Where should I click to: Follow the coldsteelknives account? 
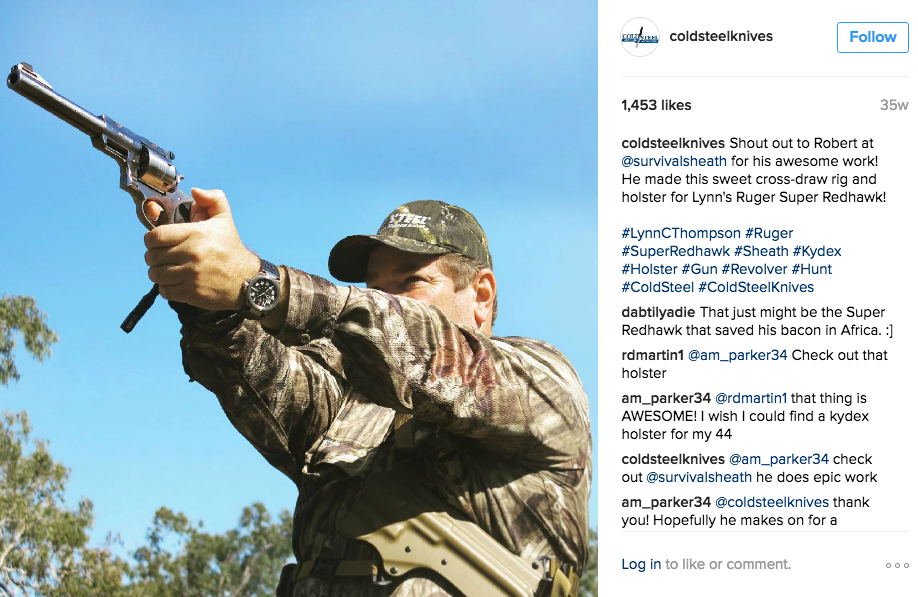[x=872, y=37]
